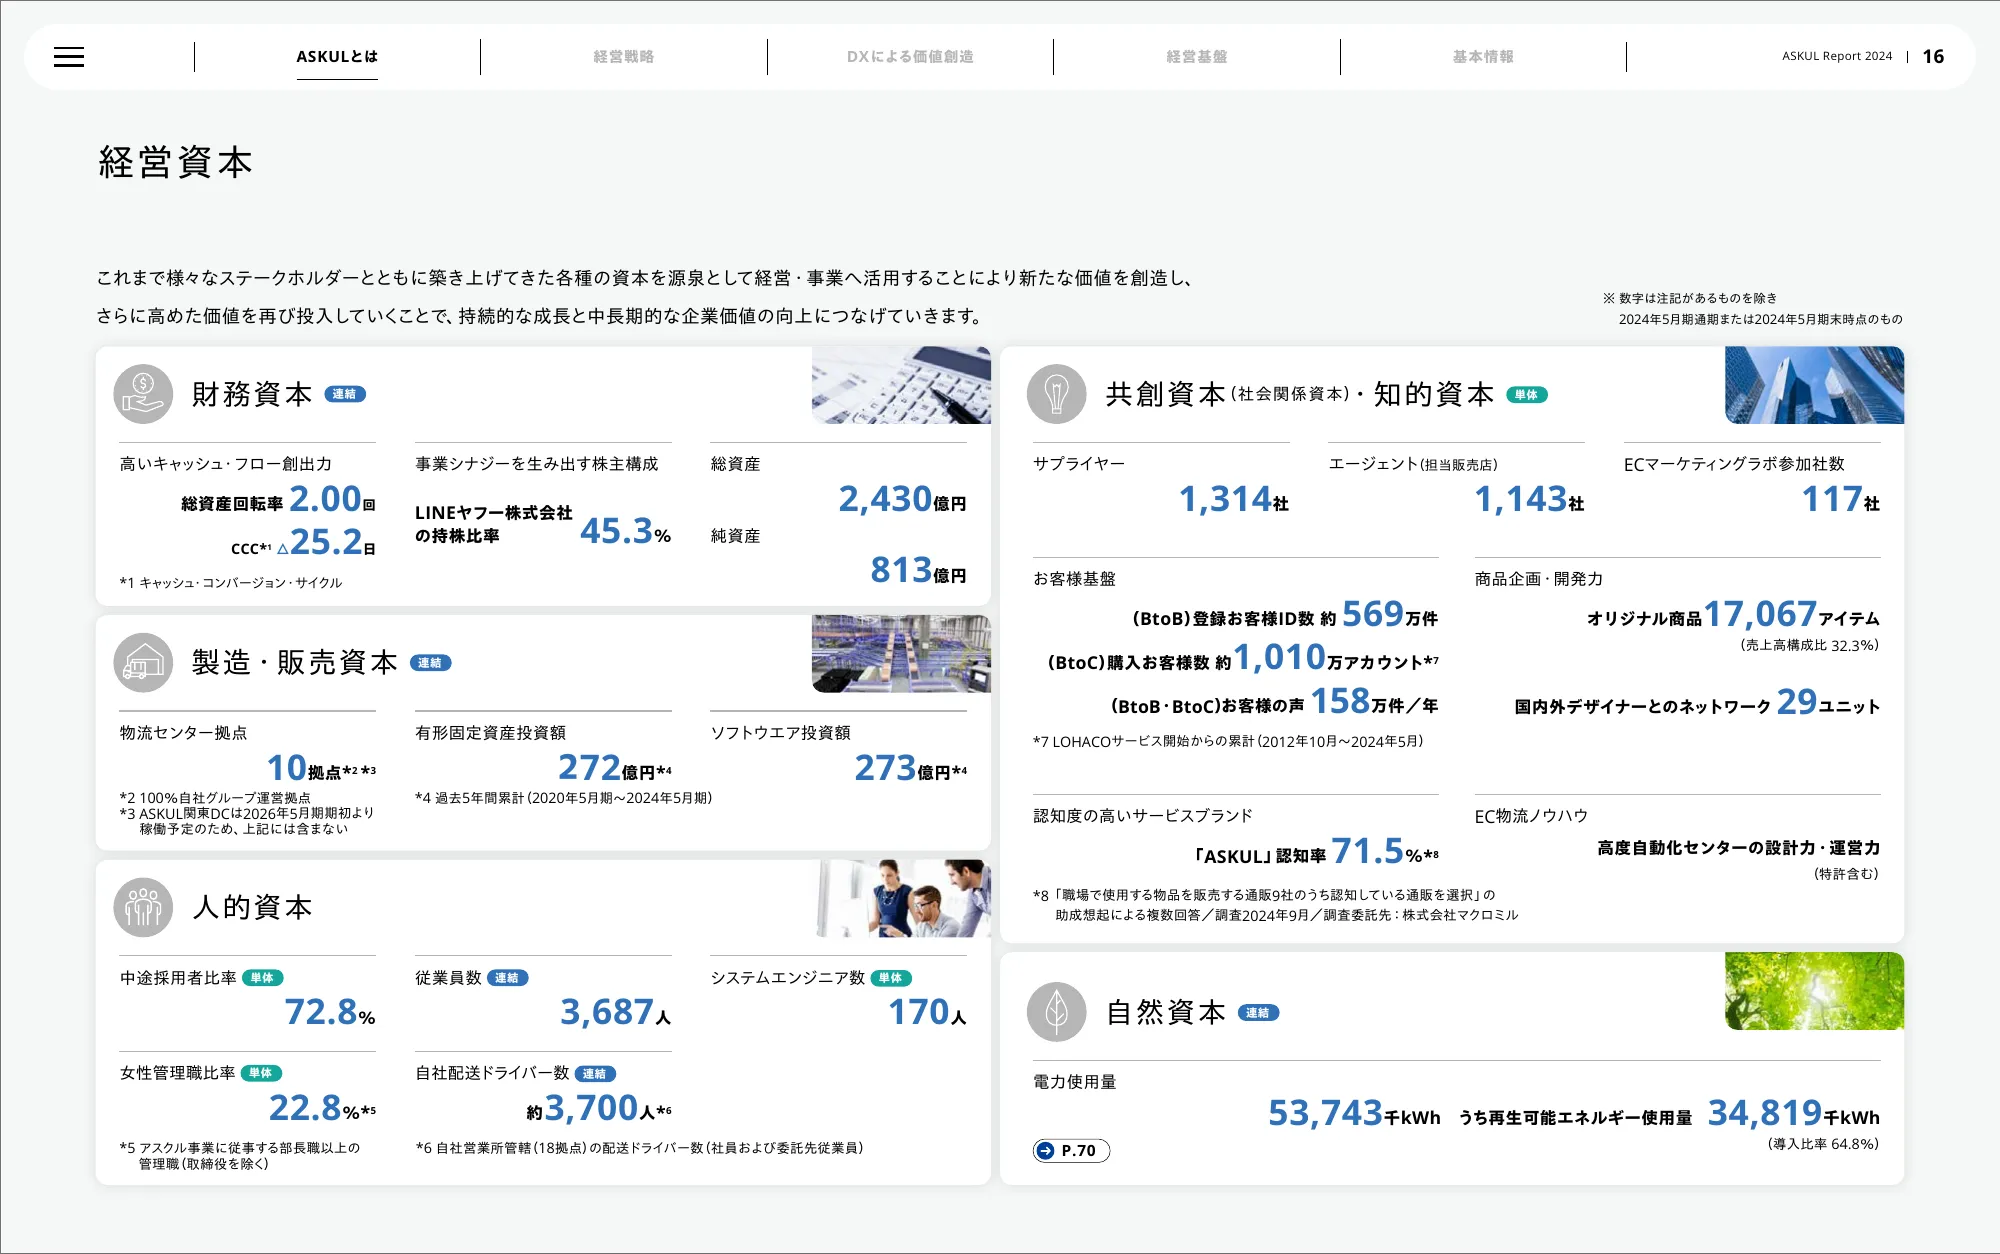Click the 単体 badge beside 知的資本
This screenshot has width=2000, height=1254.
point(1526,395)
